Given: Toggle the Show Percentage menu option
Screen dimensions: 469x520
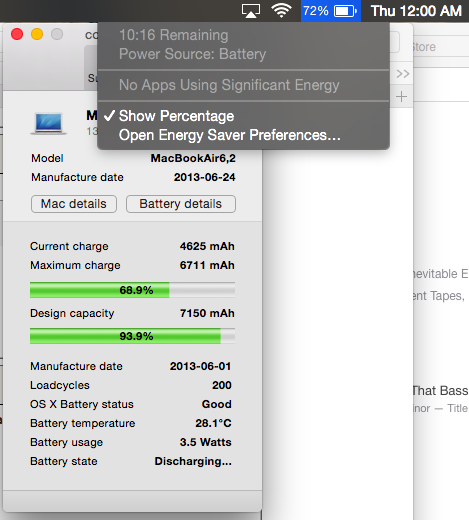Looking at the screenshot, I should tap(176, 116).
